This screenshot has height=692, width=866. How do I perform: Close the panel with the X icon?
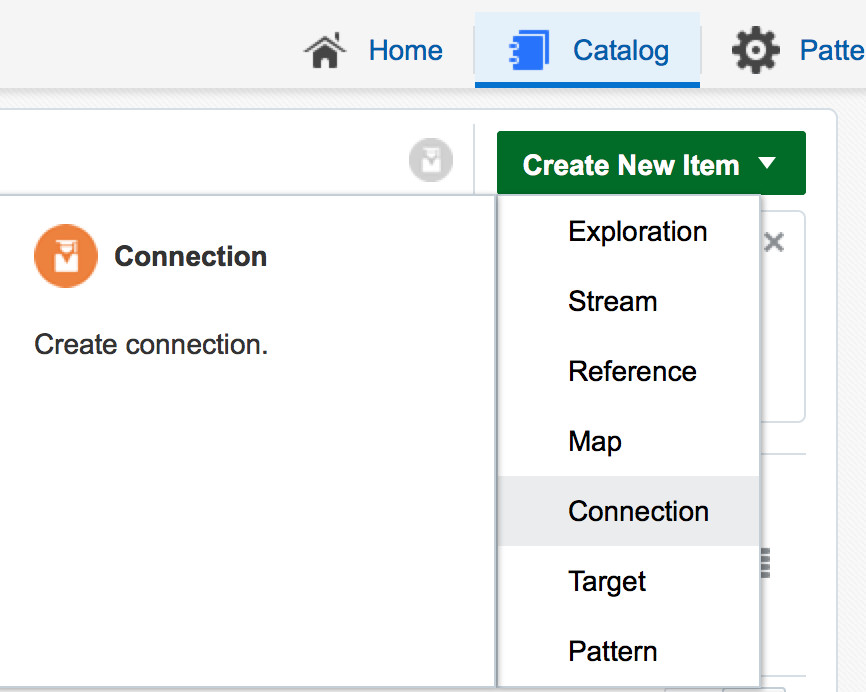point(774,242)
